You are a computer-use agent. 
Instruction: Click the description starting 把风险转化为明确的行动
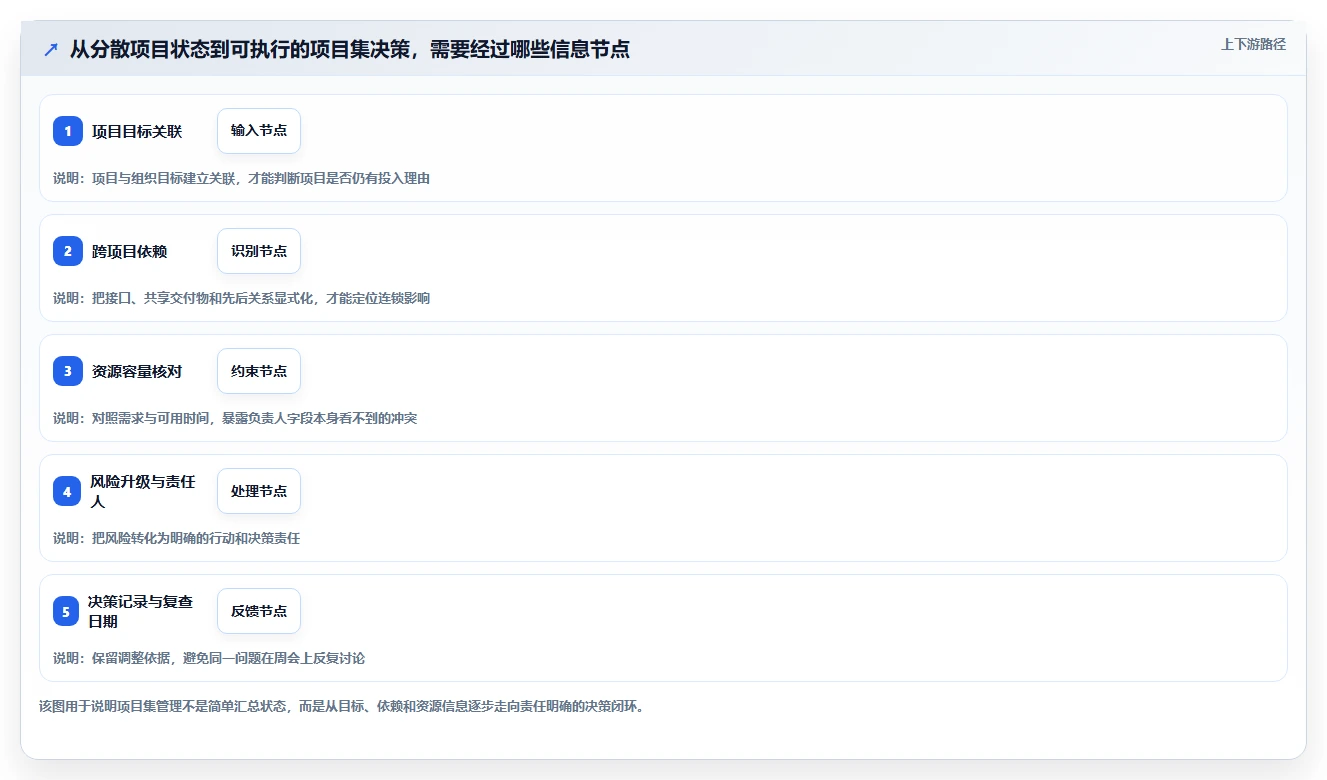pos(177,538)
